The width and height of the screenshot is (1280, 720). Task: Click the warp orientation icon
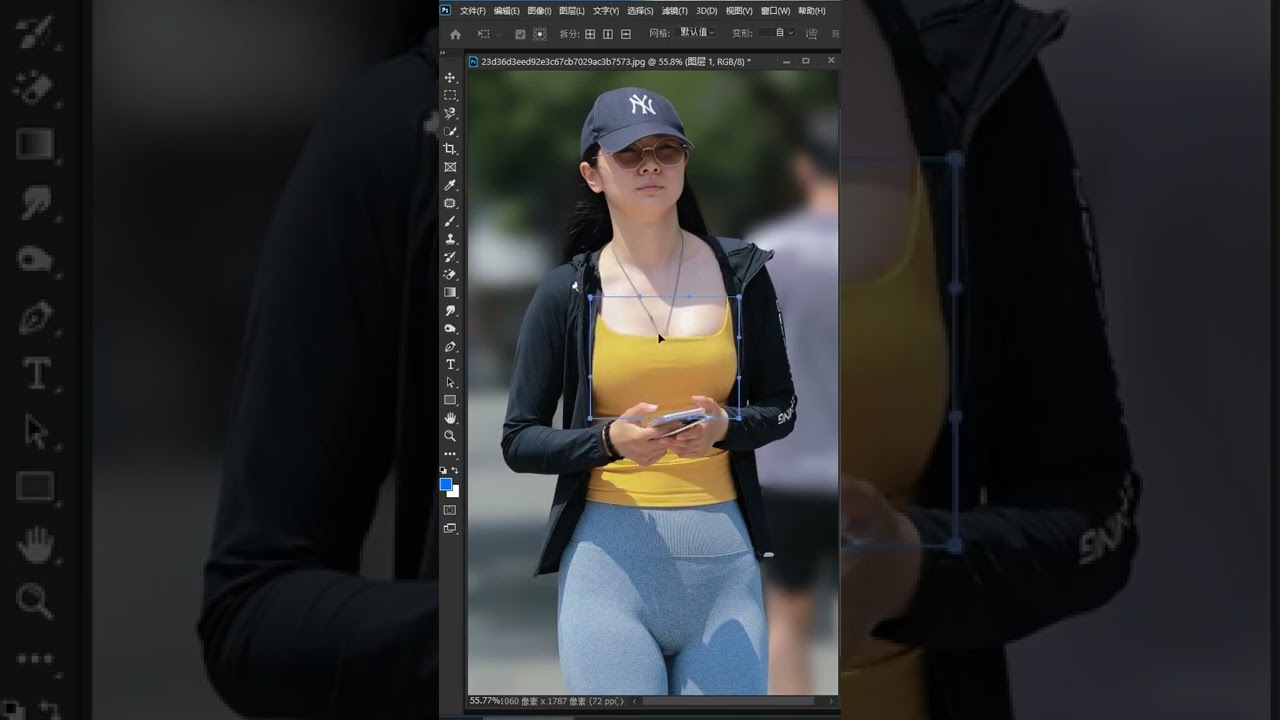tap(812, 34)
